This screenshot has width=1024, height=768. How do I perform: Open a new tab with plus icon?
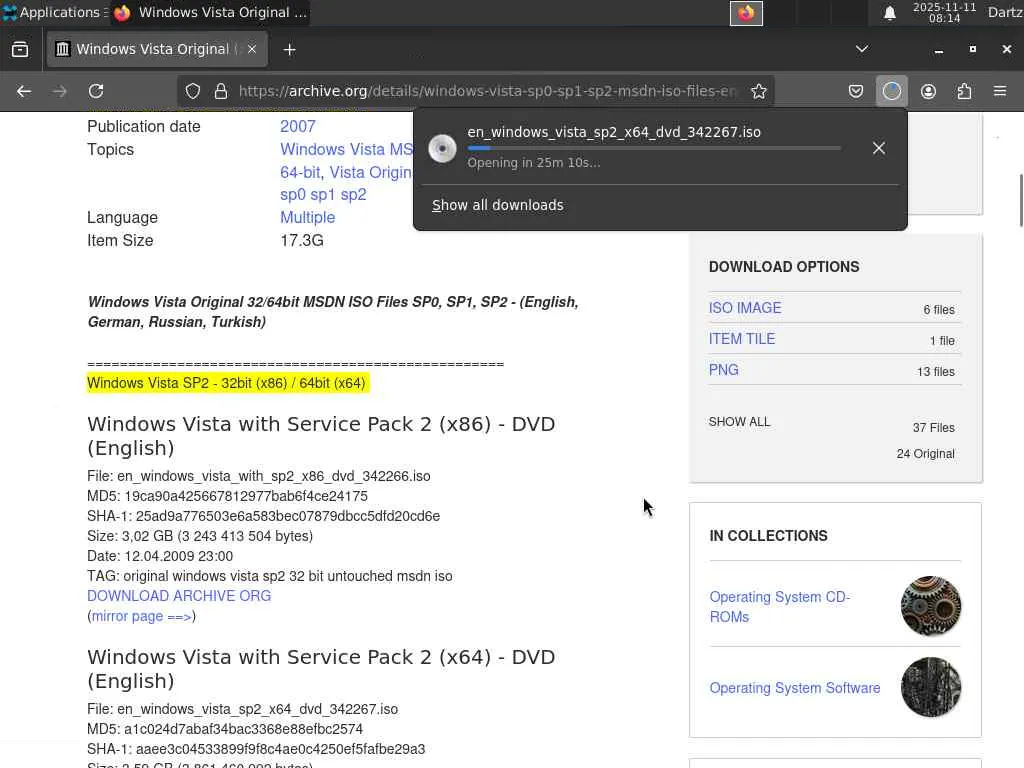[x=289, y=50]
